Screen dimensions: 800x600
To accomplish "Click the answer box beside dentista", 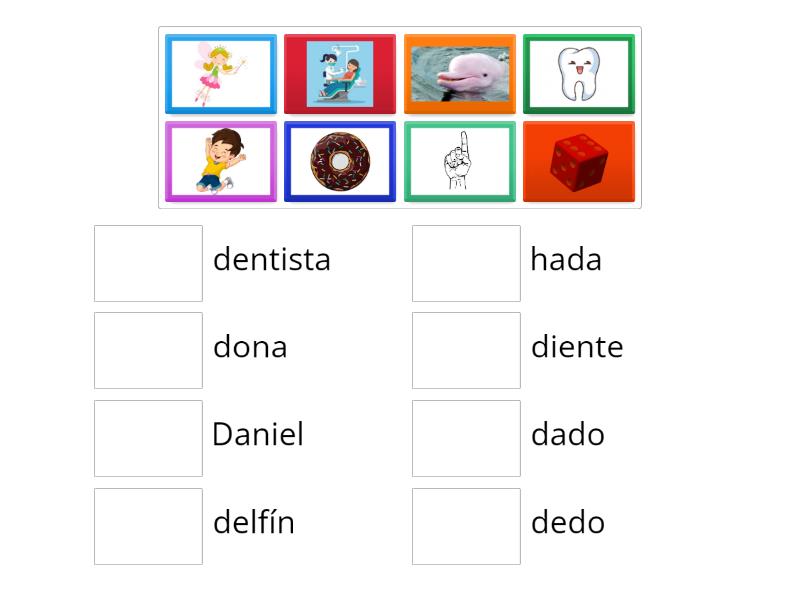I will click(148, 261).
